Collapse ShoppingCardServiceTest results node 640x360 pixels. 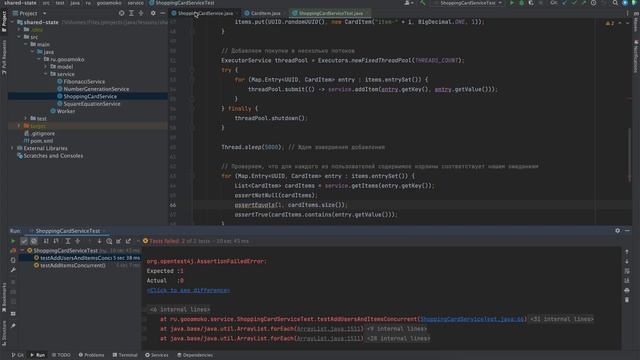(x=22, y=251)
